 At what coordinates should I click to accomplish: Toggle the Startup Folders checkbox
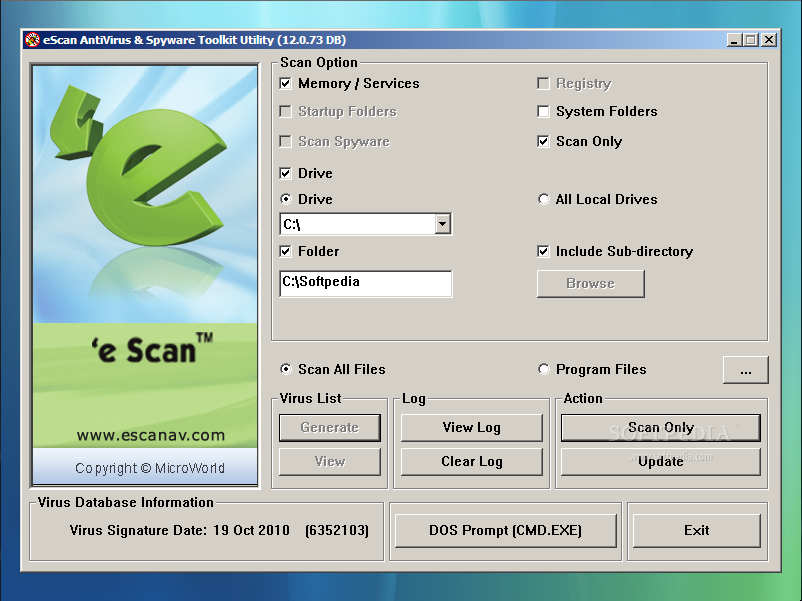[x=285, y=112]
